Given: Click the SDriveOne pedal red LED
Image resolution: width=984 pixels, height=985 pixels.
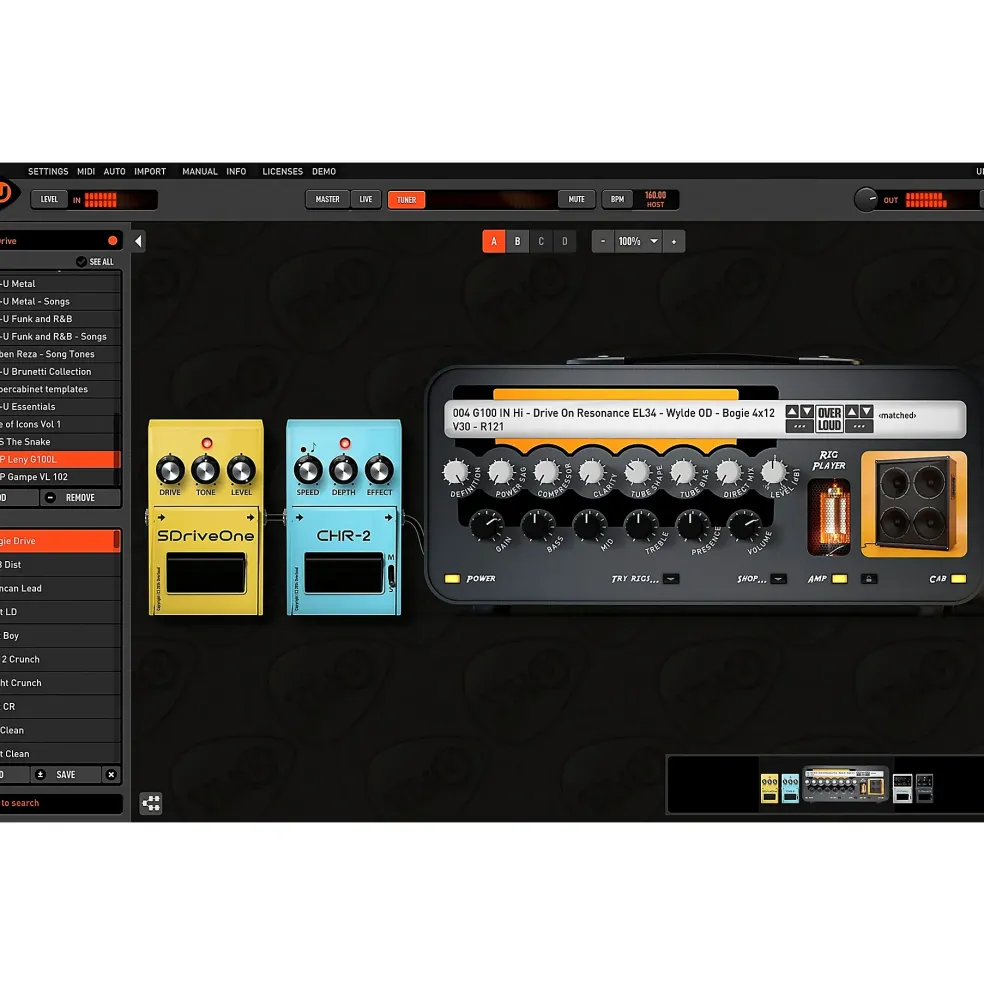Looking at the screenshot, I should [207, 443].
